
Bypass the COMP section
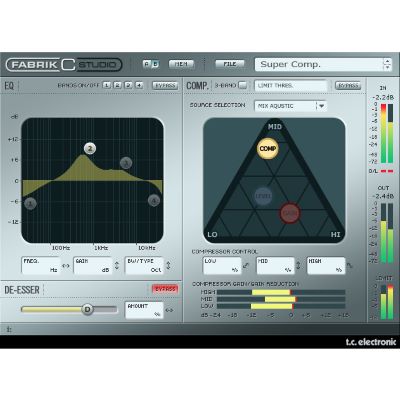click(348, 85)
